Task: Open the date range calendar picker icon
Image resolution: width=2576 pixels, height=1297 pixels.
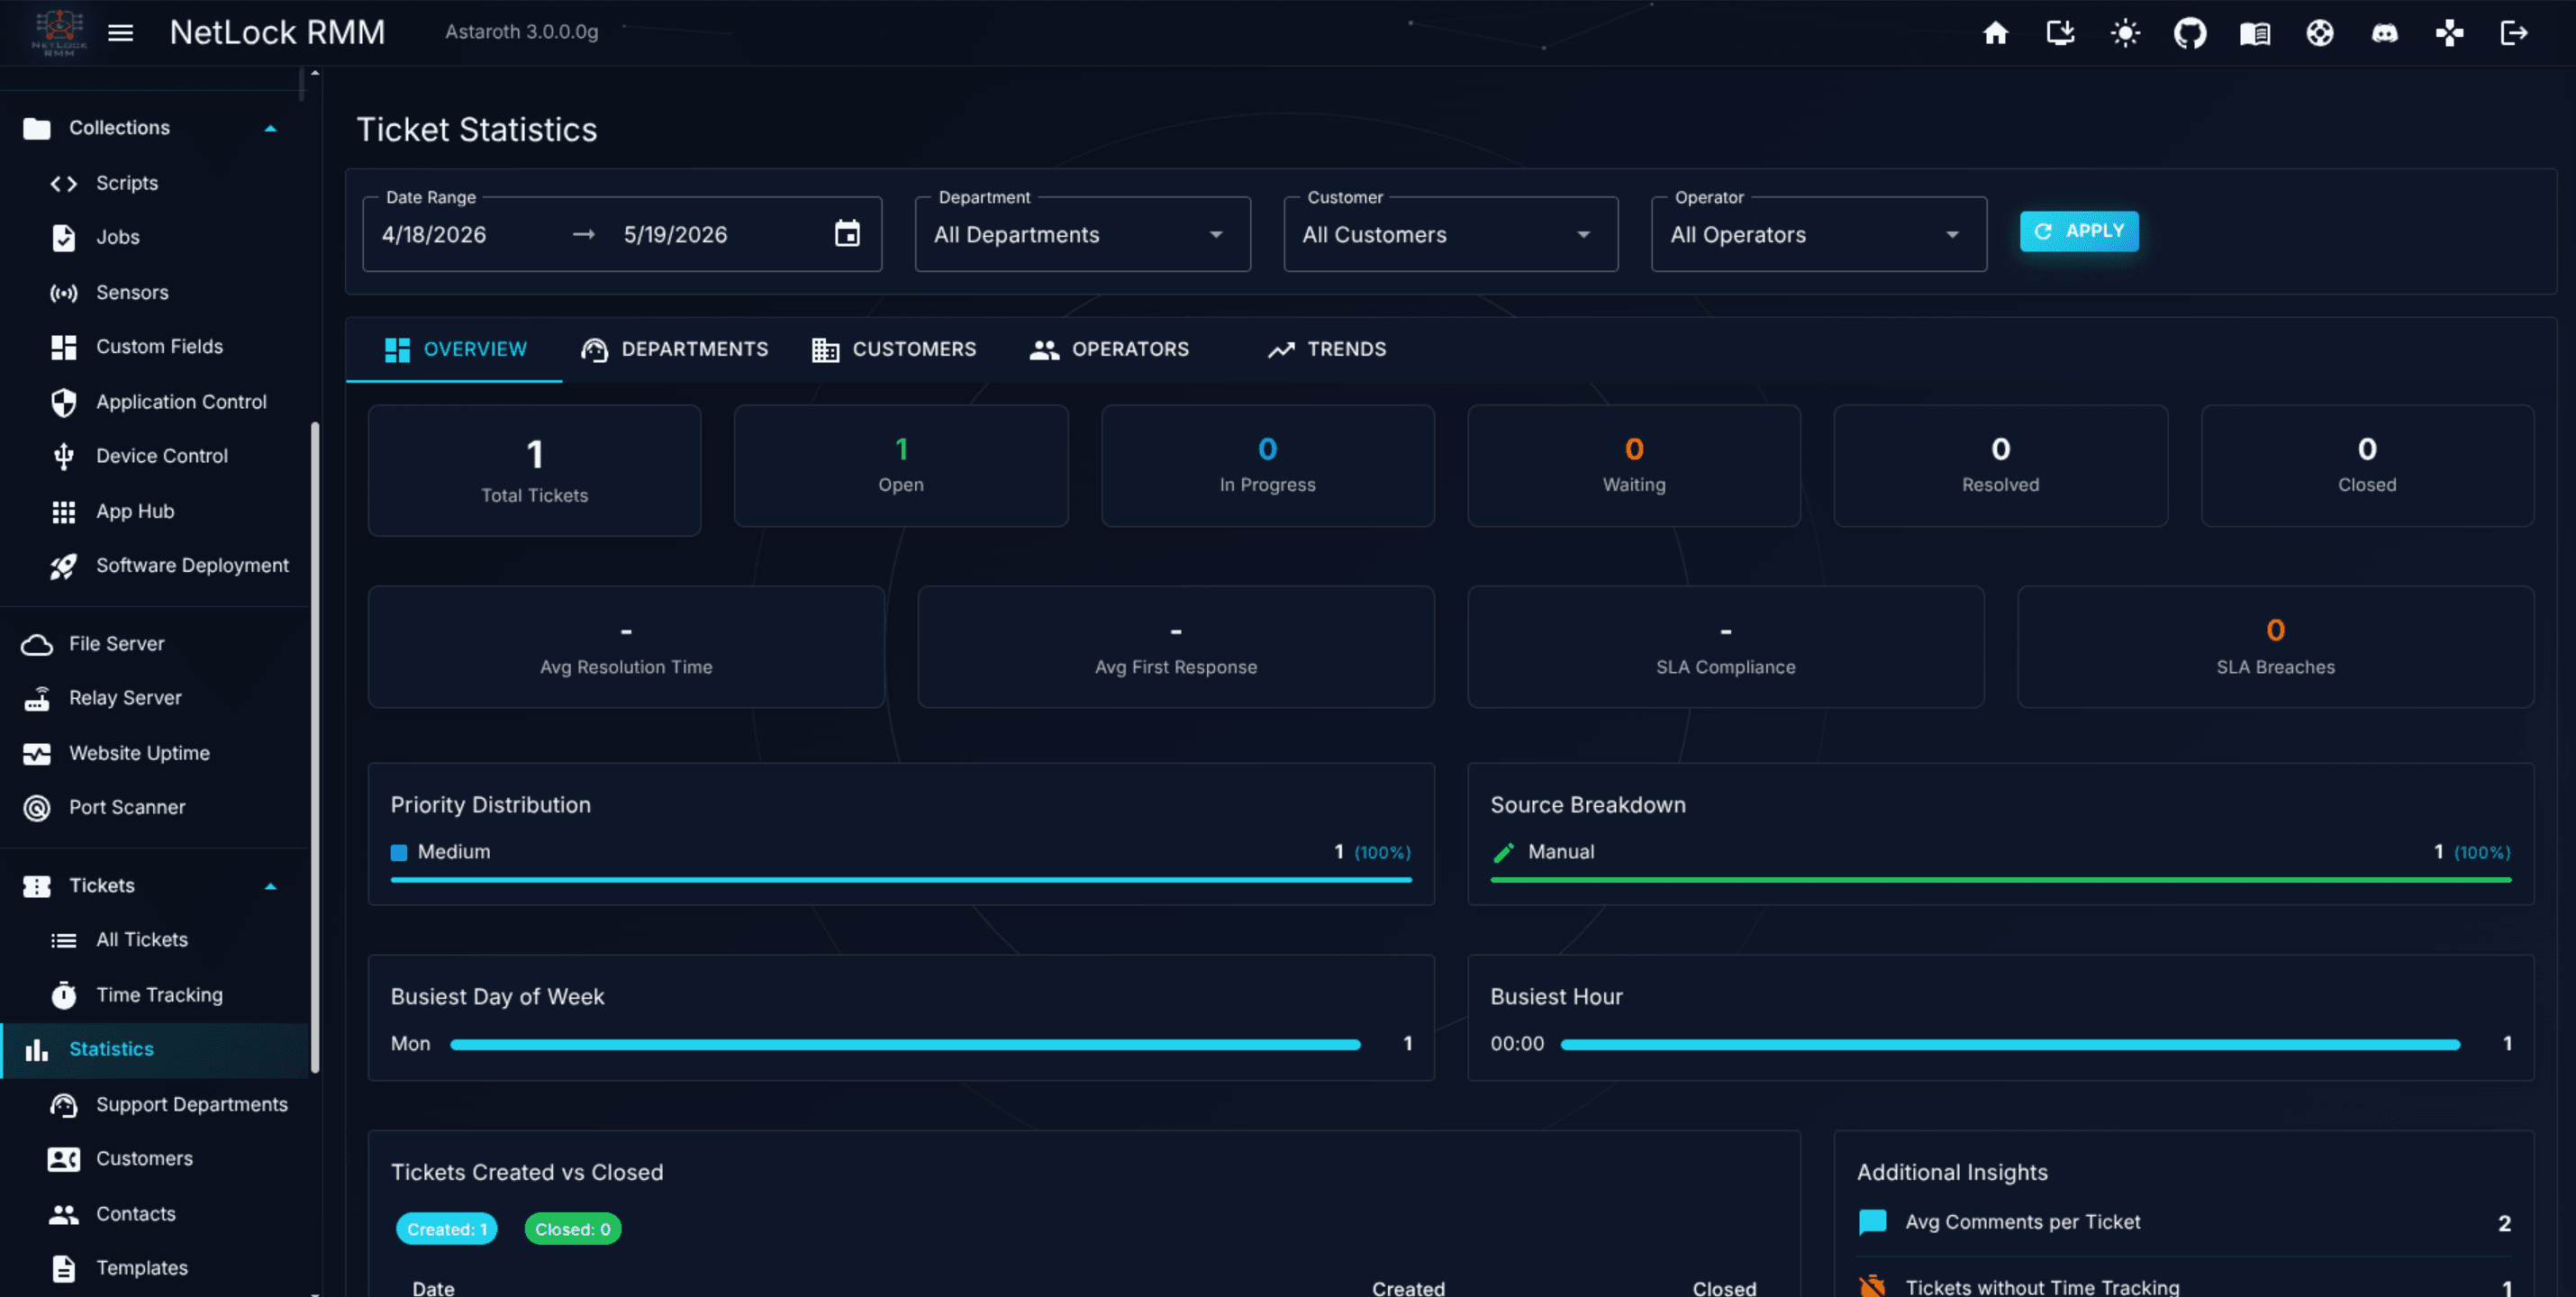Action: pyautogui.click(x=847, y=233)
